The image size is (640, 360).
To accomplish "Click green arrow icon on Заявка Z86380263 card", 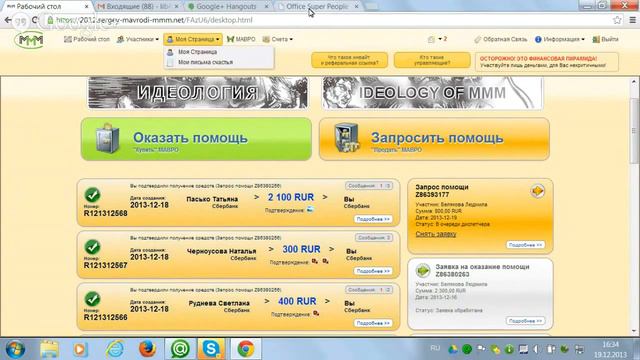I will [x=423, y=270].
